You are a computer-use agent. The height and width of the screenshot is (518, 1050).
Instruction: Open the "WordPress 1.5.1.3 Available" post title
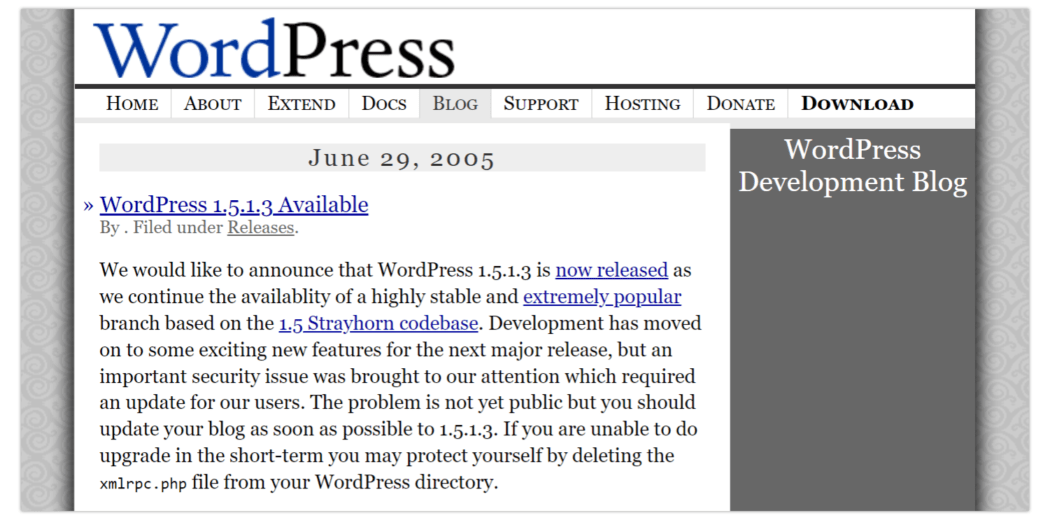[x=234, y=205]
